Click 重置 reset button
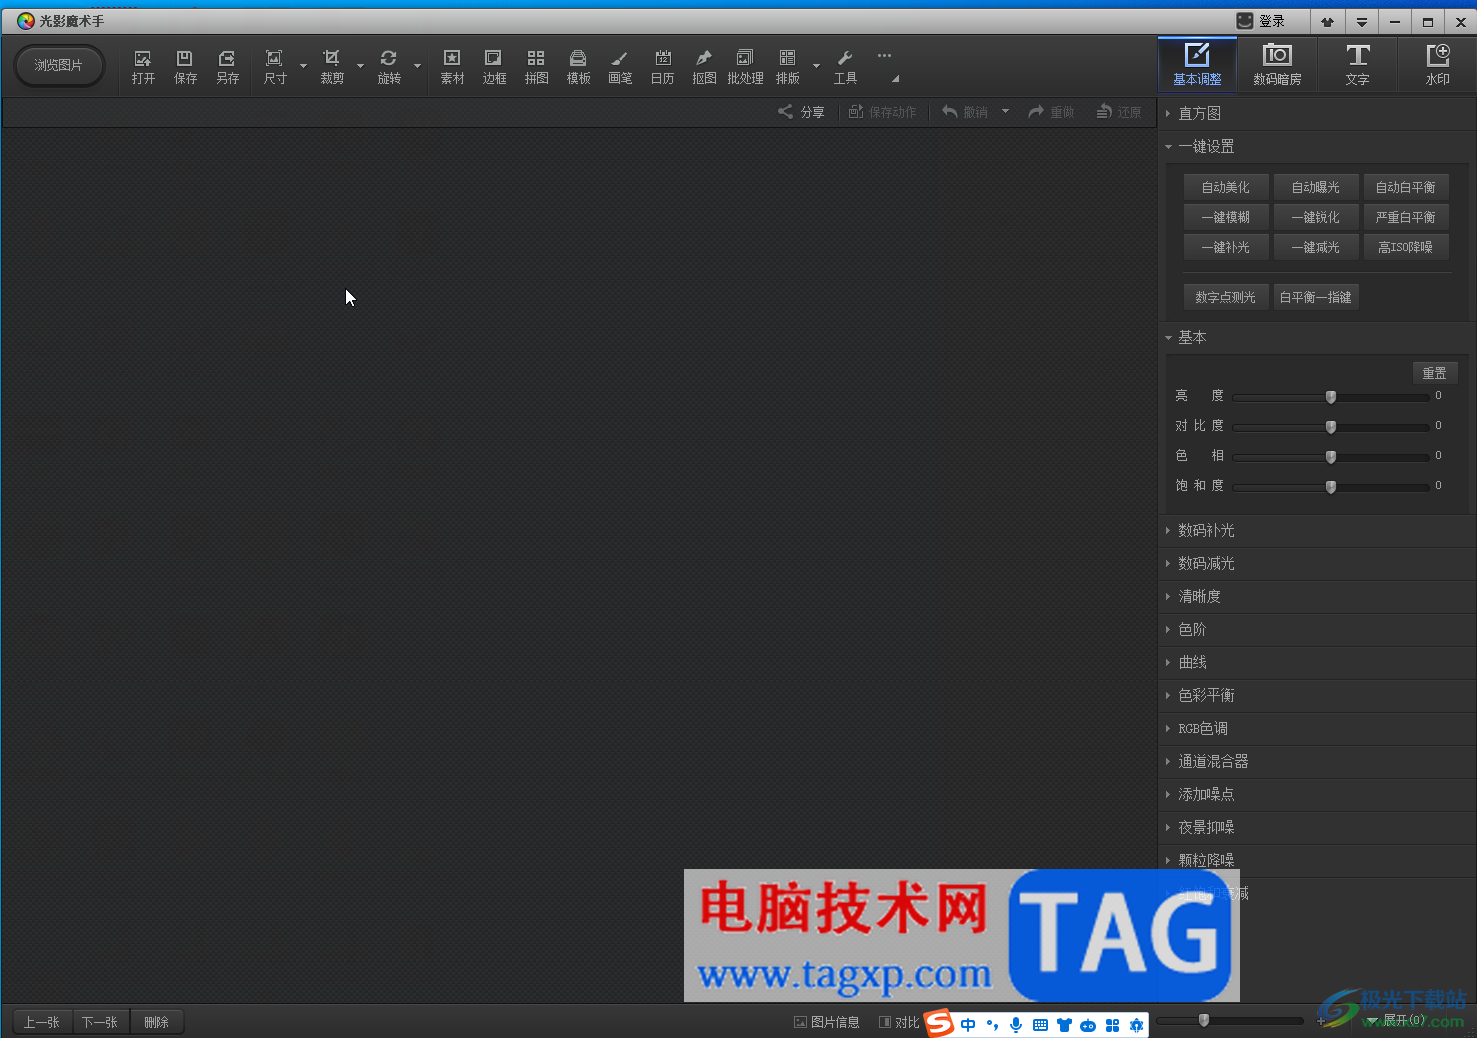1477x1038 pixels. point(1435,373)
